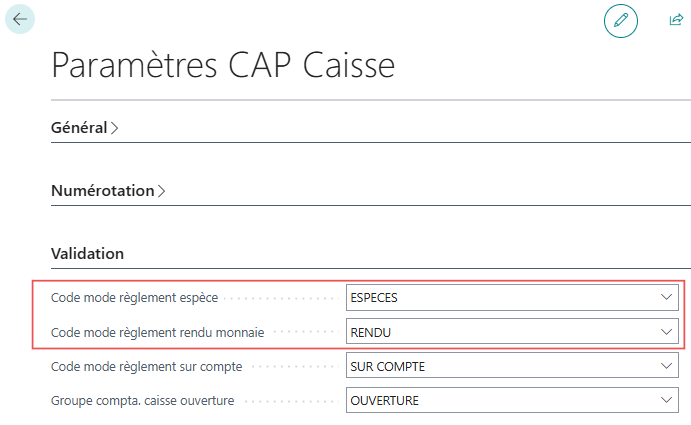Click the pencil edit icon
The height and width of the screenshot is (425, 691).
(x=620, y=21)
